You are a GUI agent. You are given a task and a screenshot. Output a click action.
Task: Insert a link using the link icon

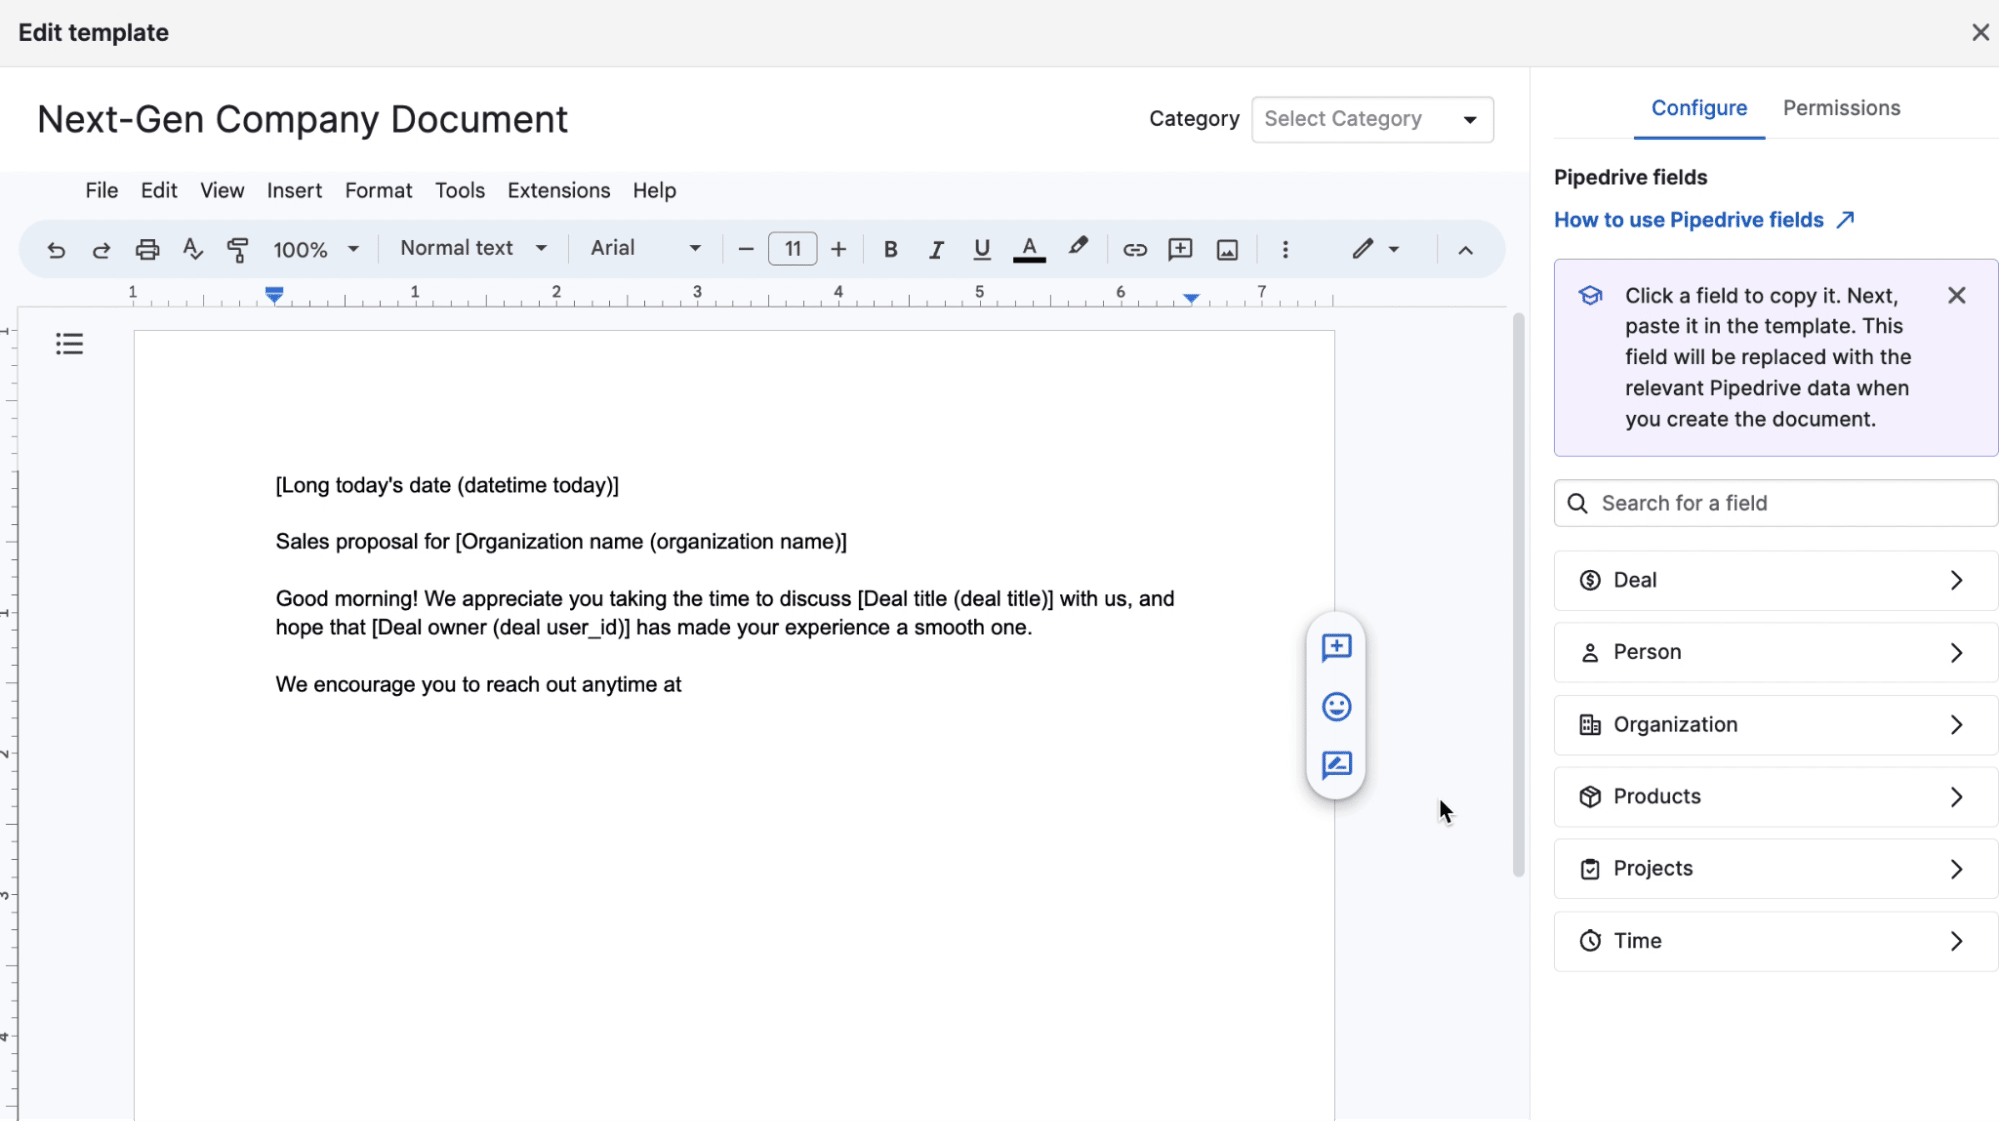[x=1134, y=249]
